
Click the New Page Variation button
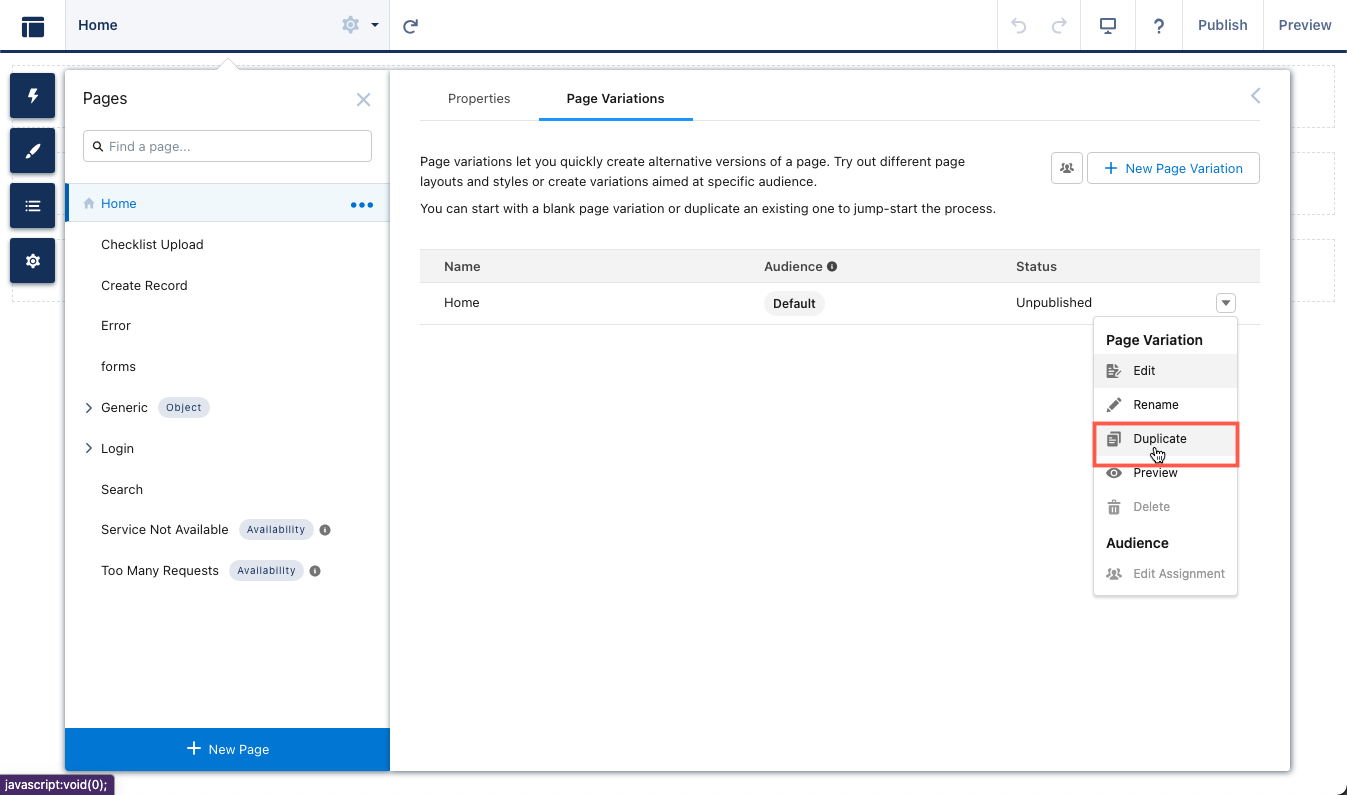click(x=1173, y=168)
